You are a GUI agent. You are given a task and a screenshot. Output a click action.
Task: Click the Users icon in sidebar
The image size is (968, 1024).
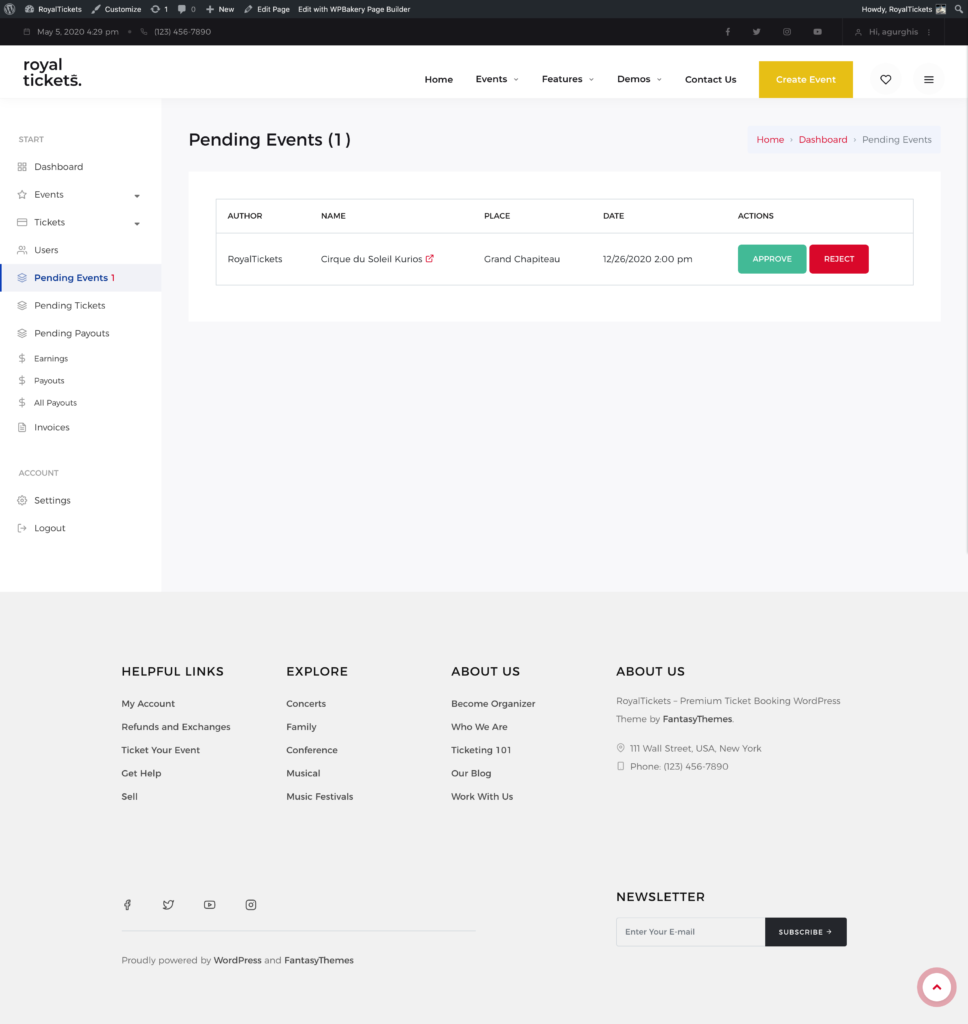pyautogui.click(x=22, y=250)
